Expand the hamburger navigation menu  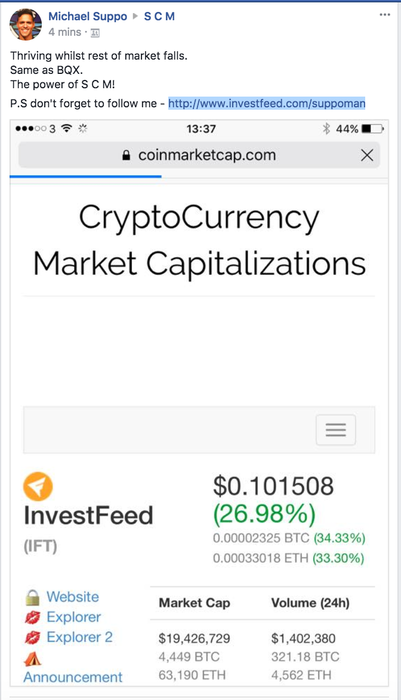(336, 430)
